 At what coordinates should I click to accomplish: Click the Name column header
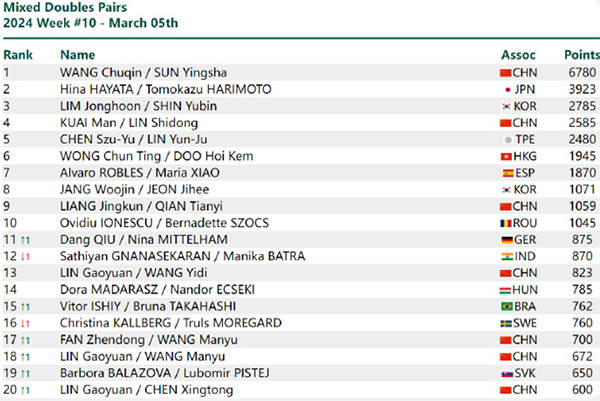[x=77, y=55]
